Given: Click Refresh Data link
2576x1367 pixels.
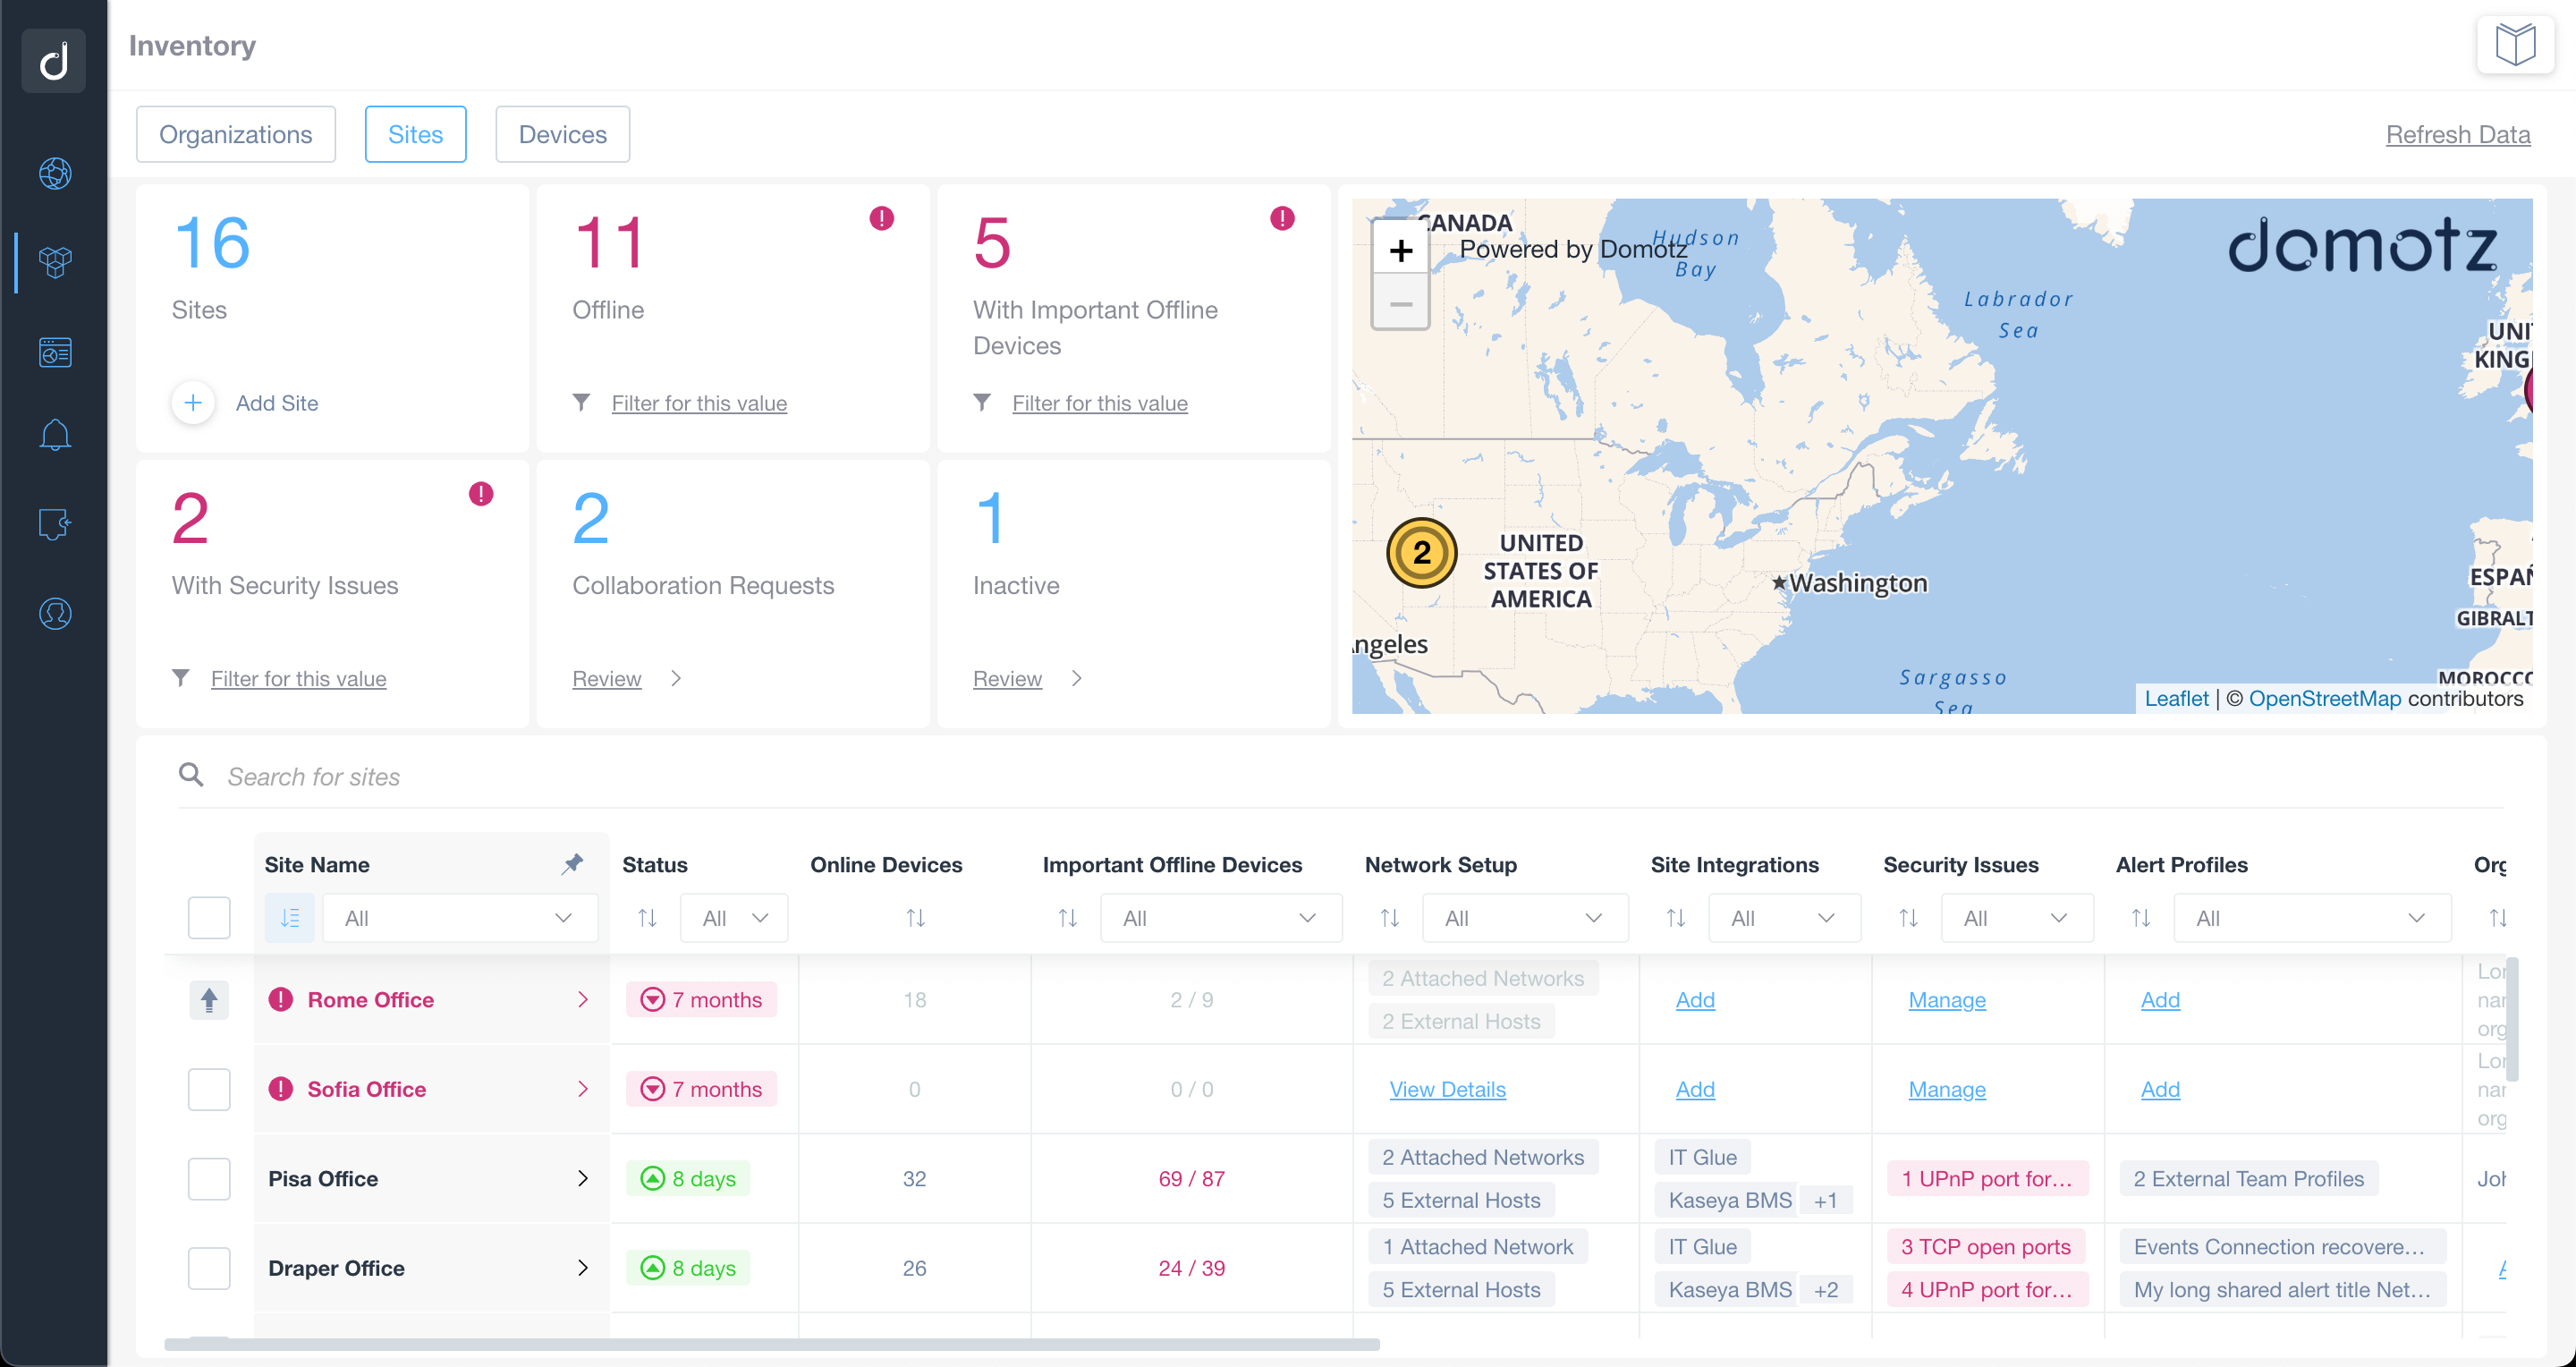Looking at the screenshot, I should coord(2462,133).
